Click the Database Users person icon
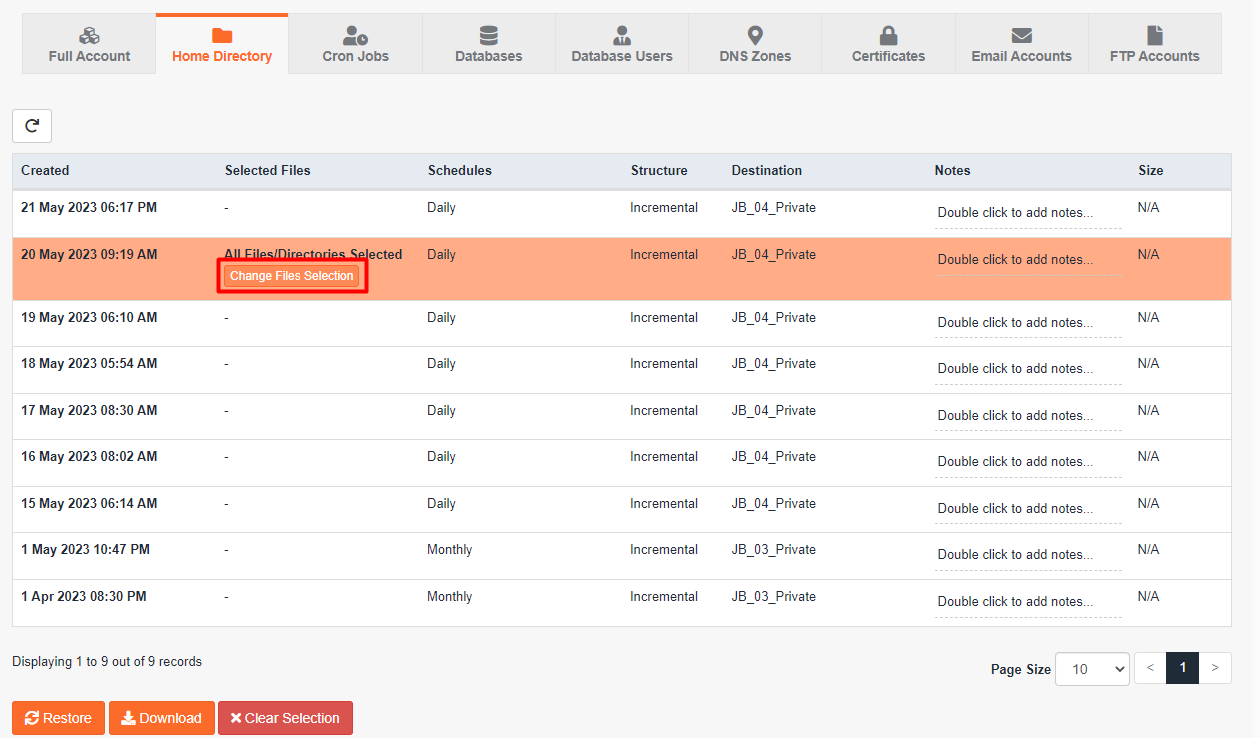This screenshot has width=1260, height=738. (622, 36)
